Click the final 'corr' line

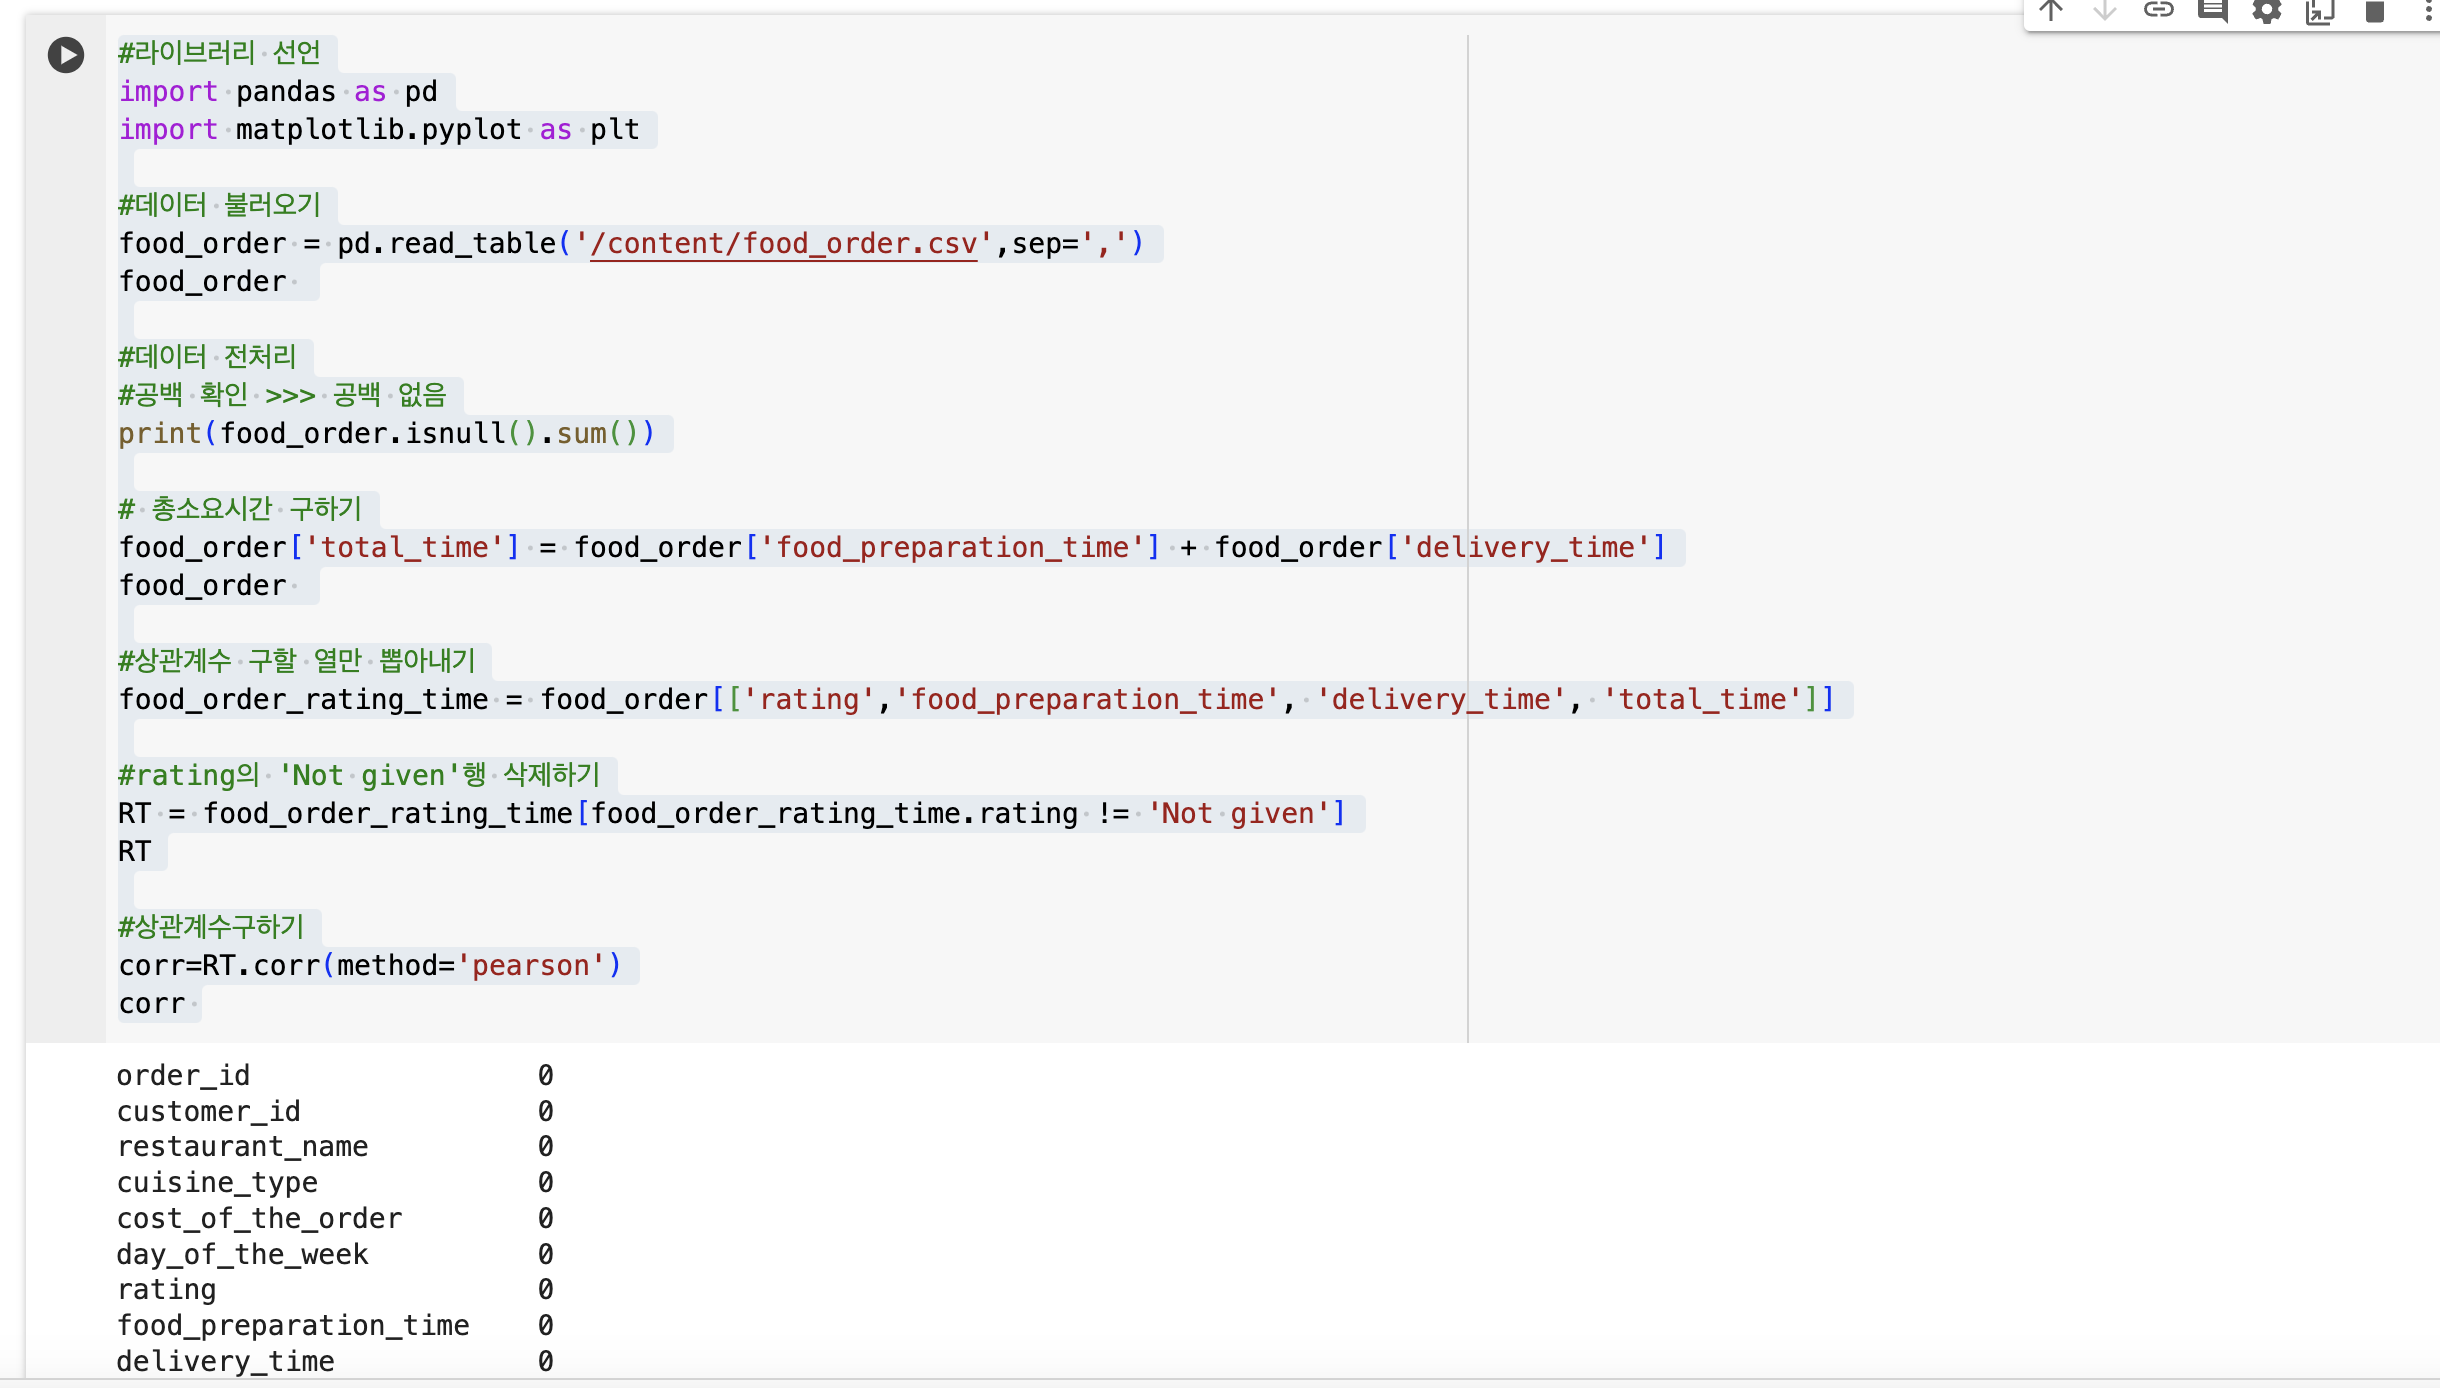[x=152, y=1004]
